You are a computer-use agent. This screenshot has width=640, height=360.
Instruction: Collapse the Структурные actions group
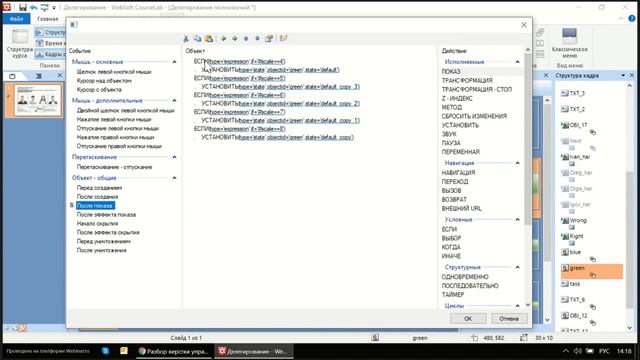point(518,267)
